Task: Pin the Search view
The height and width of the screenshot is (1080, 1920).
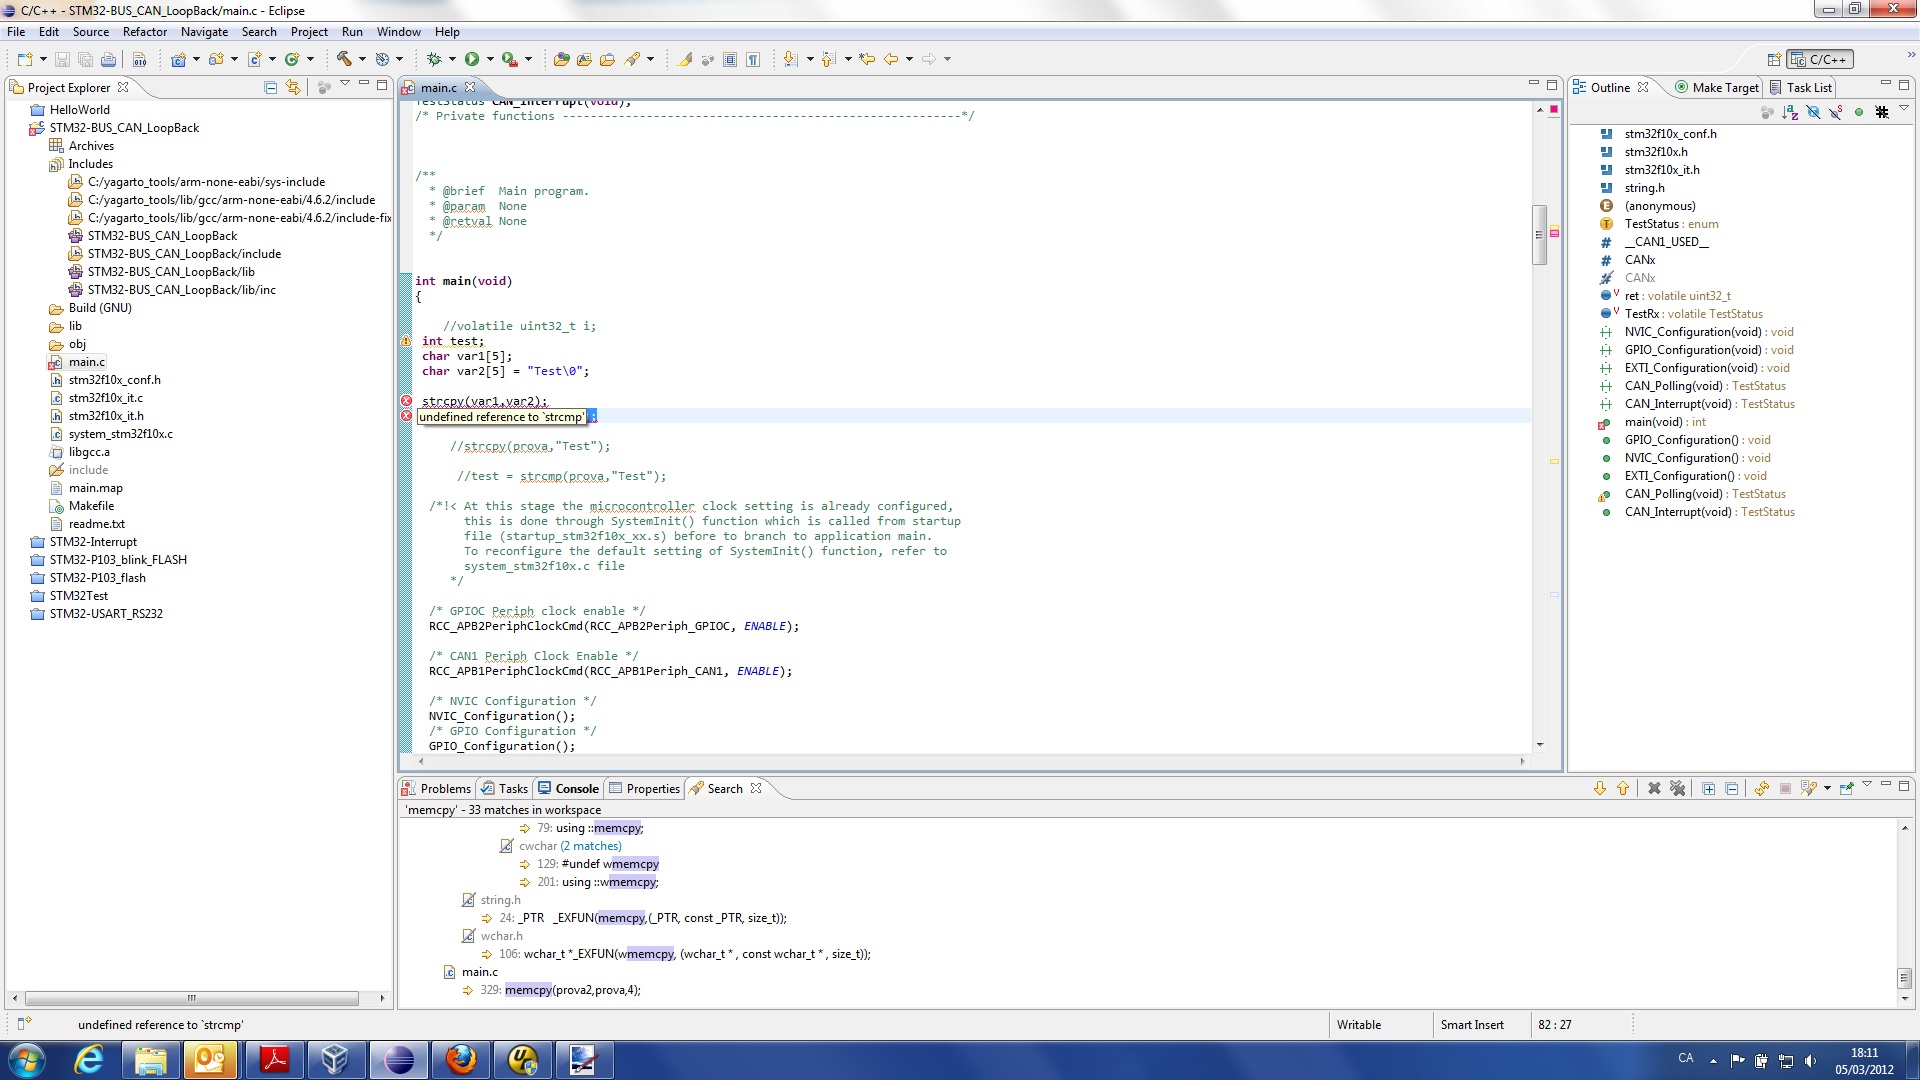Action: pos(1847,788)
